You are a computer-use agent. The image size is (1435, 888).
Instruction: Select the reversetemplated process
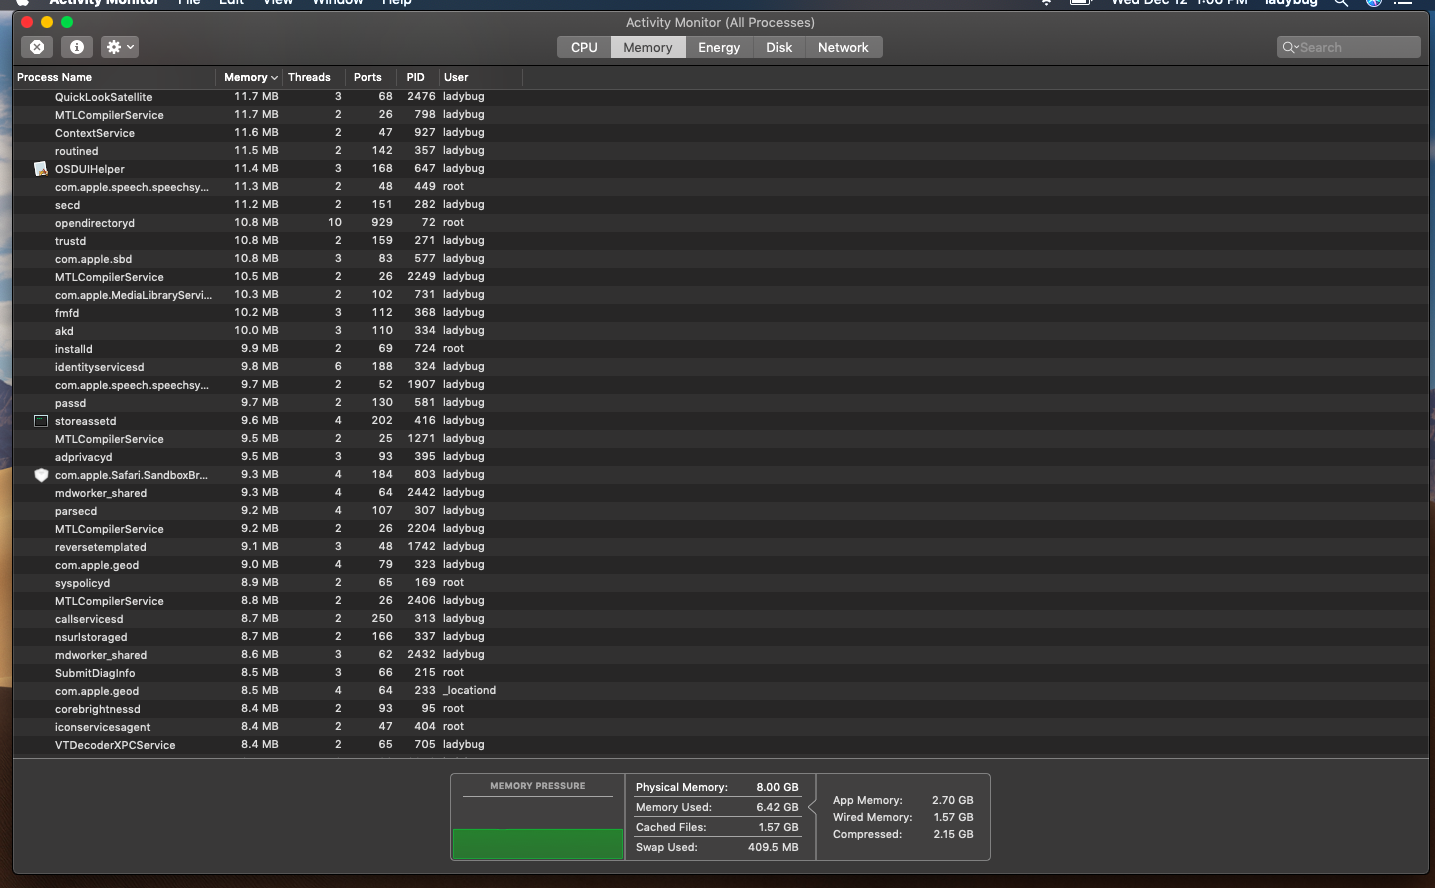tap(720, 547)
